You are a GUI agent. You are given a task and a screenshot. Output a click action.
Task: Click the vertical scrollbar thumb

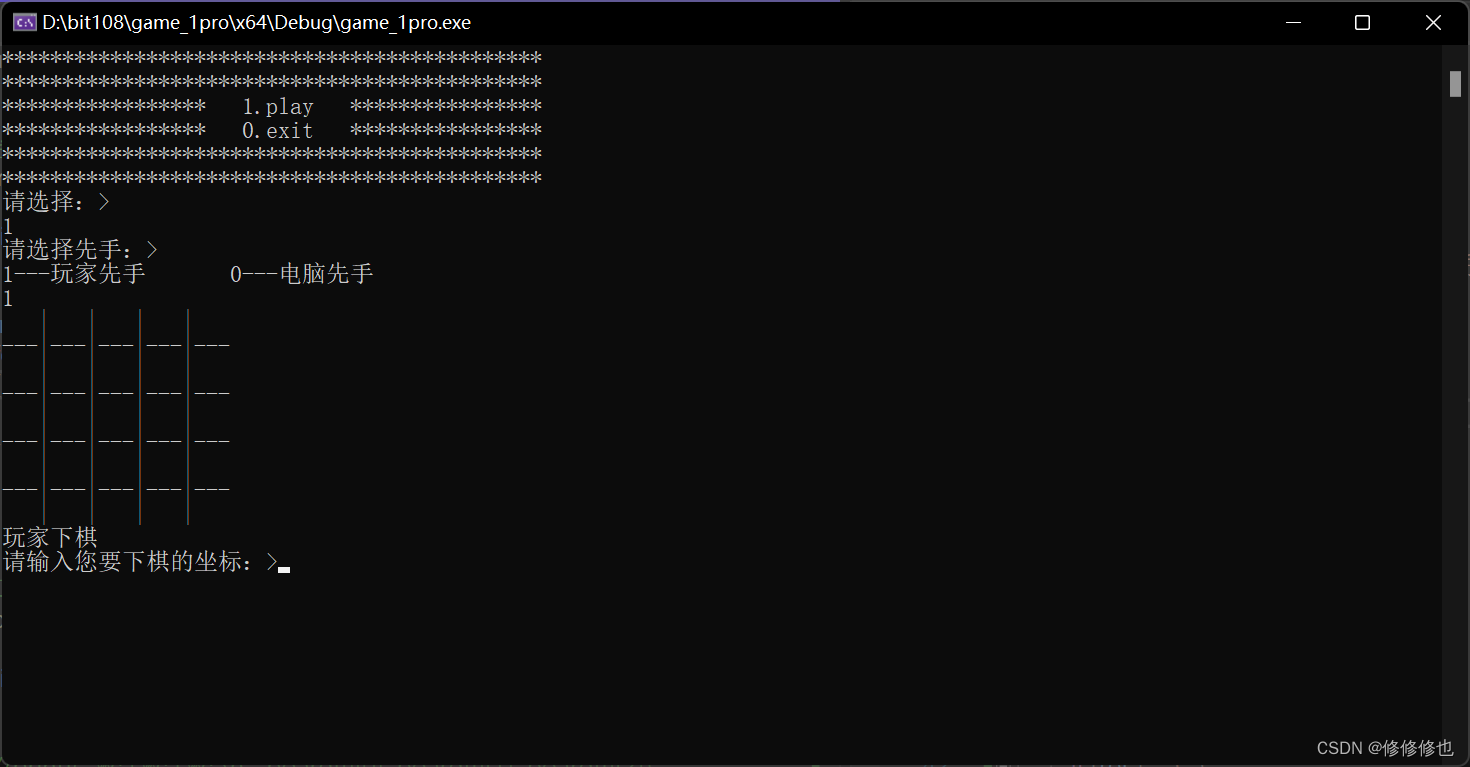tap(1455, 84)
